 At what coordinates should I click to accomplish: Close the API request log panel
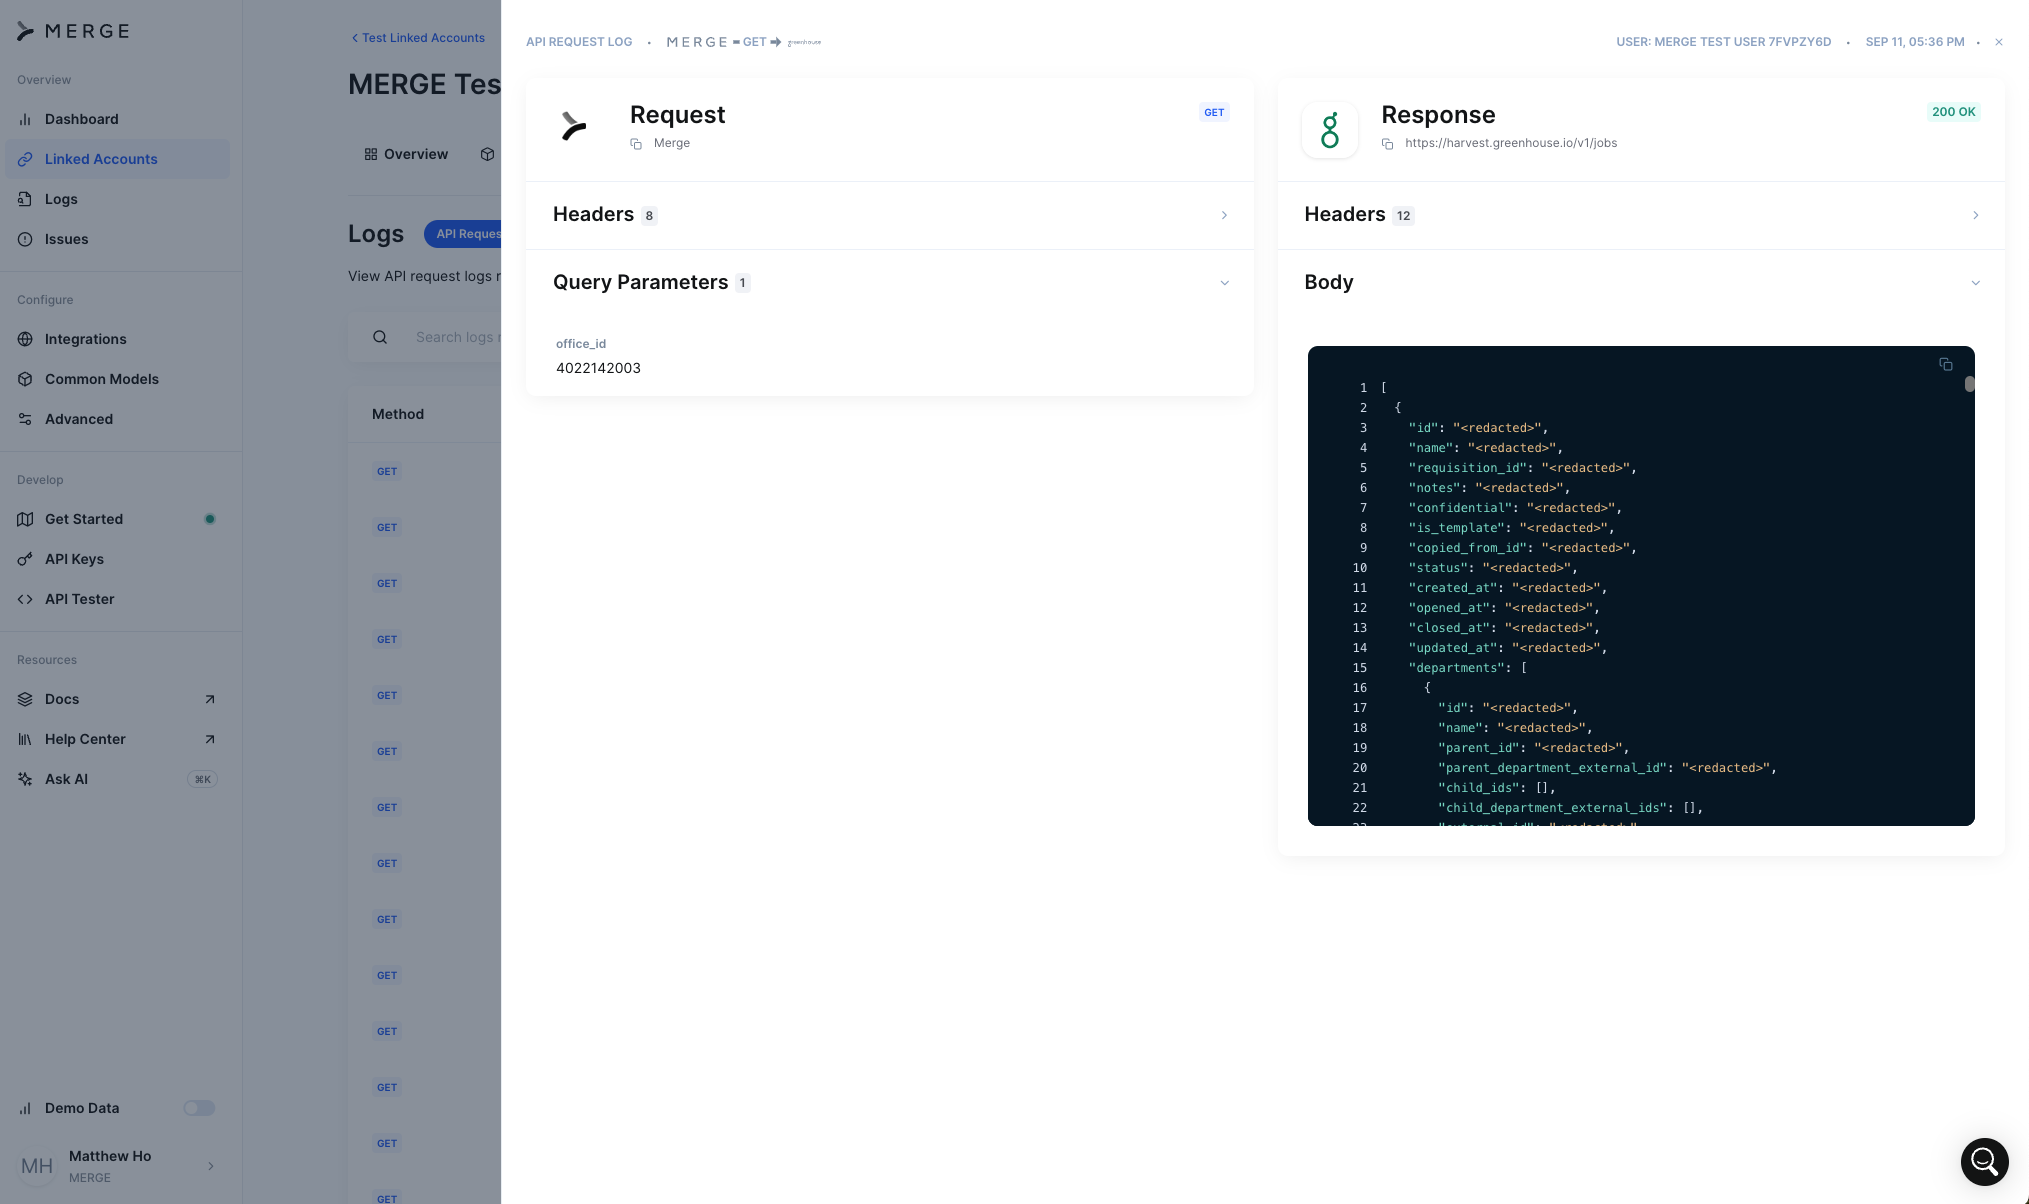pyautogui.click(x=1998, y=42)
